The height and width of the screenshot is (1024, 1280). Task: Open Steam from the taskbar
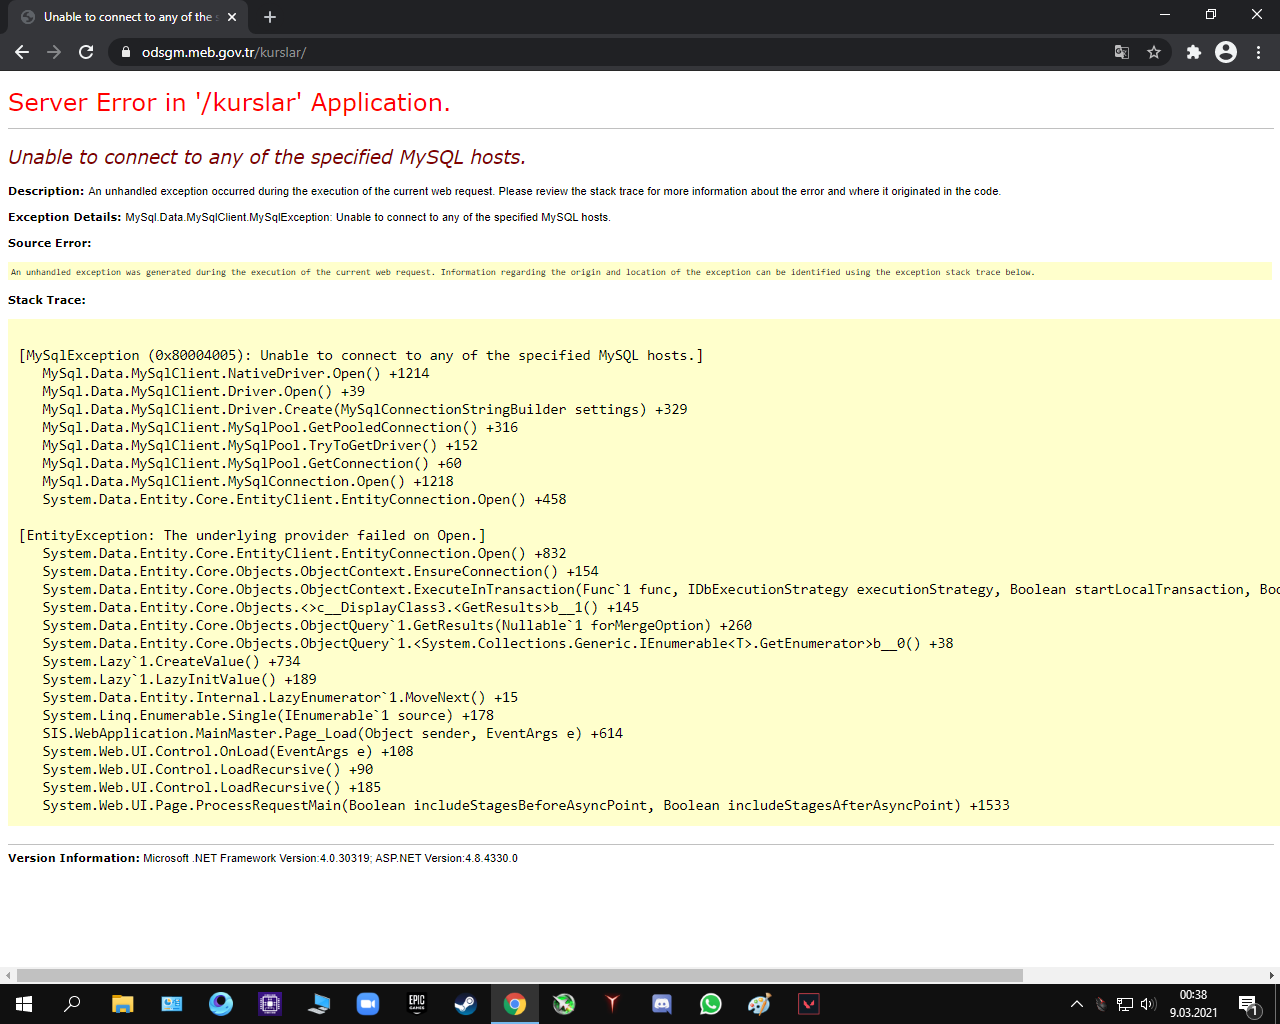[x=466, y=1004]
